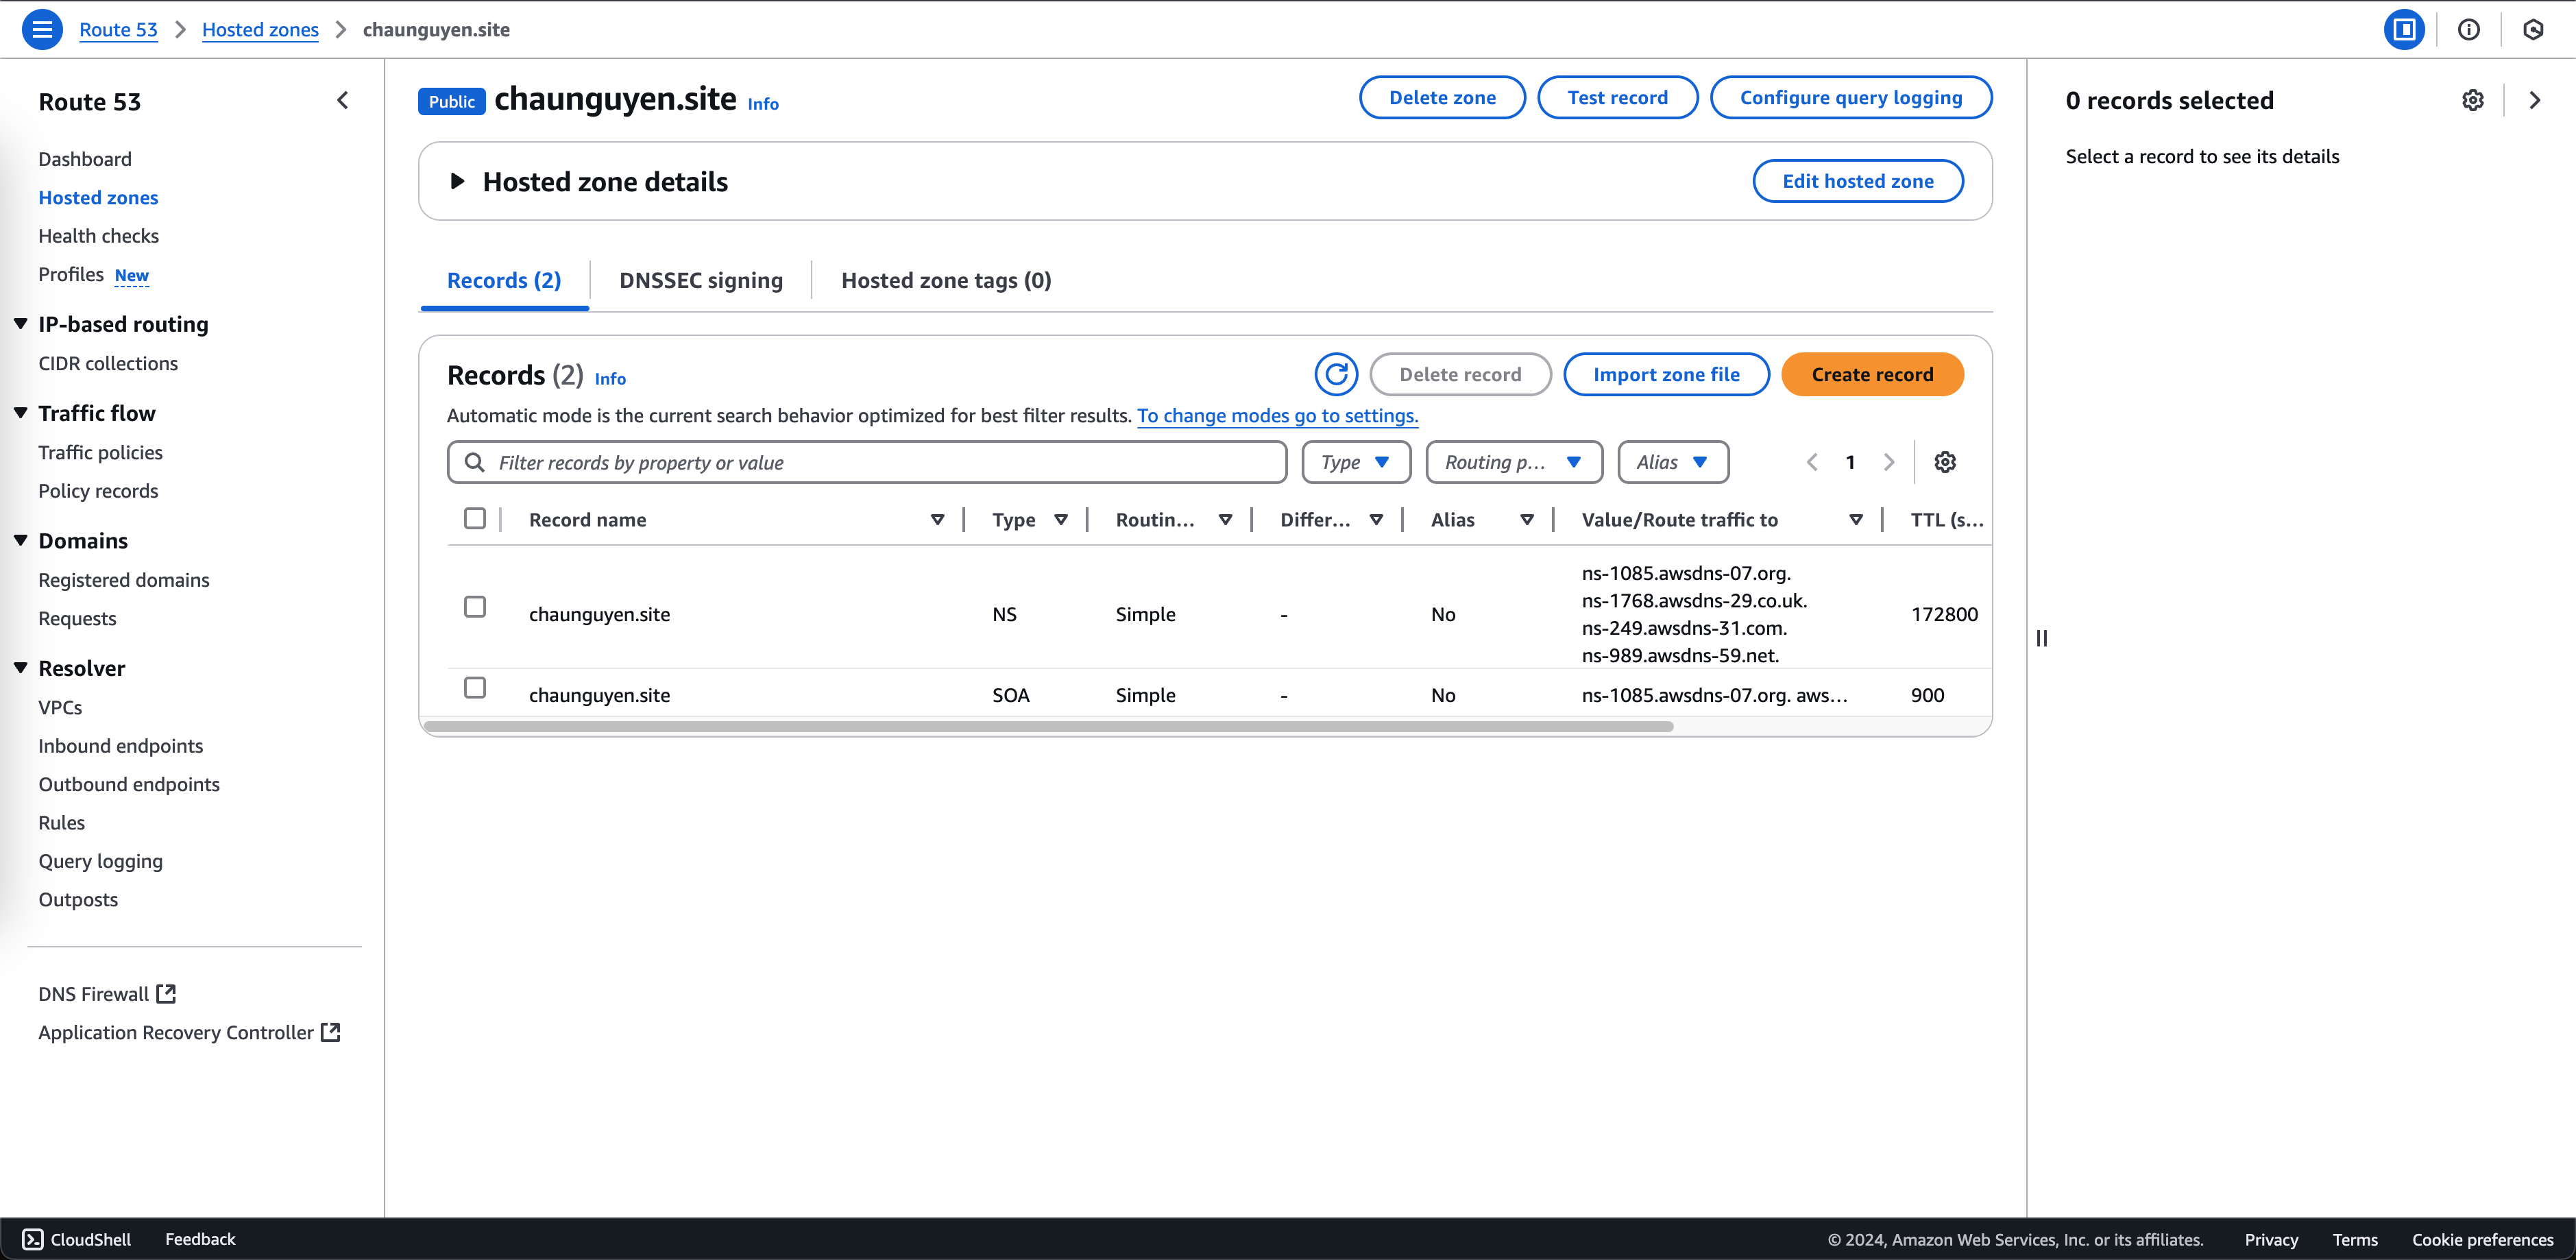Open Application Recovery Controller external link

click(x=190, y=1032)
